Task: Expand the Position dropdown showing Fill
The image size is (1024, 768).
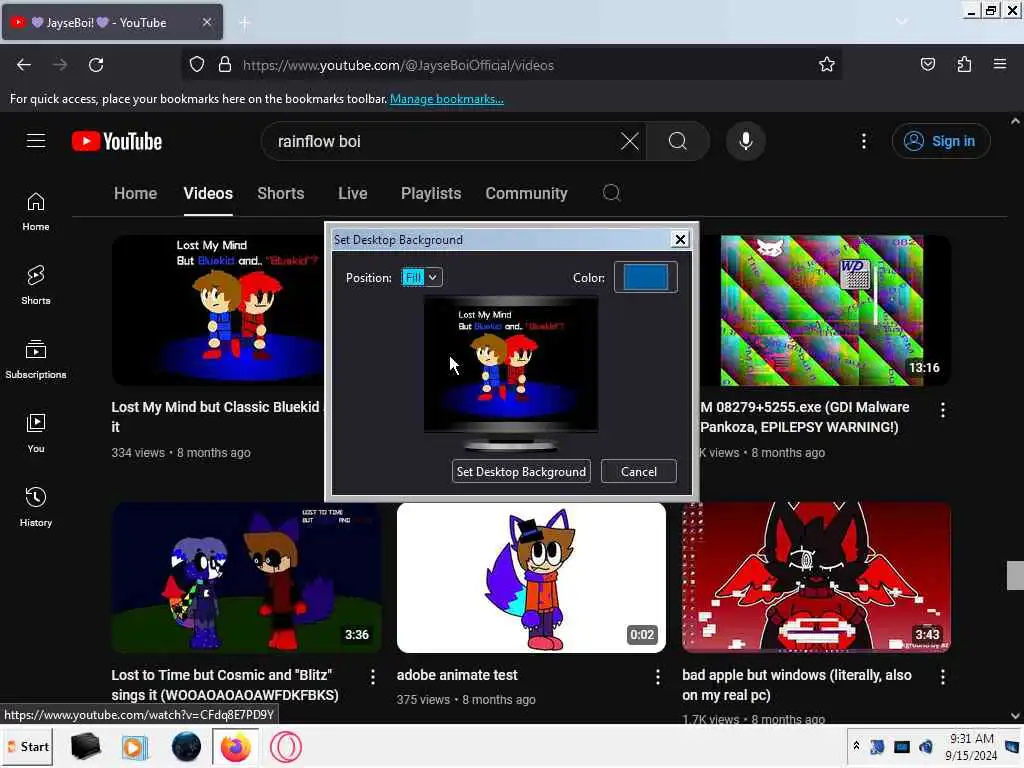Action: 421,277
